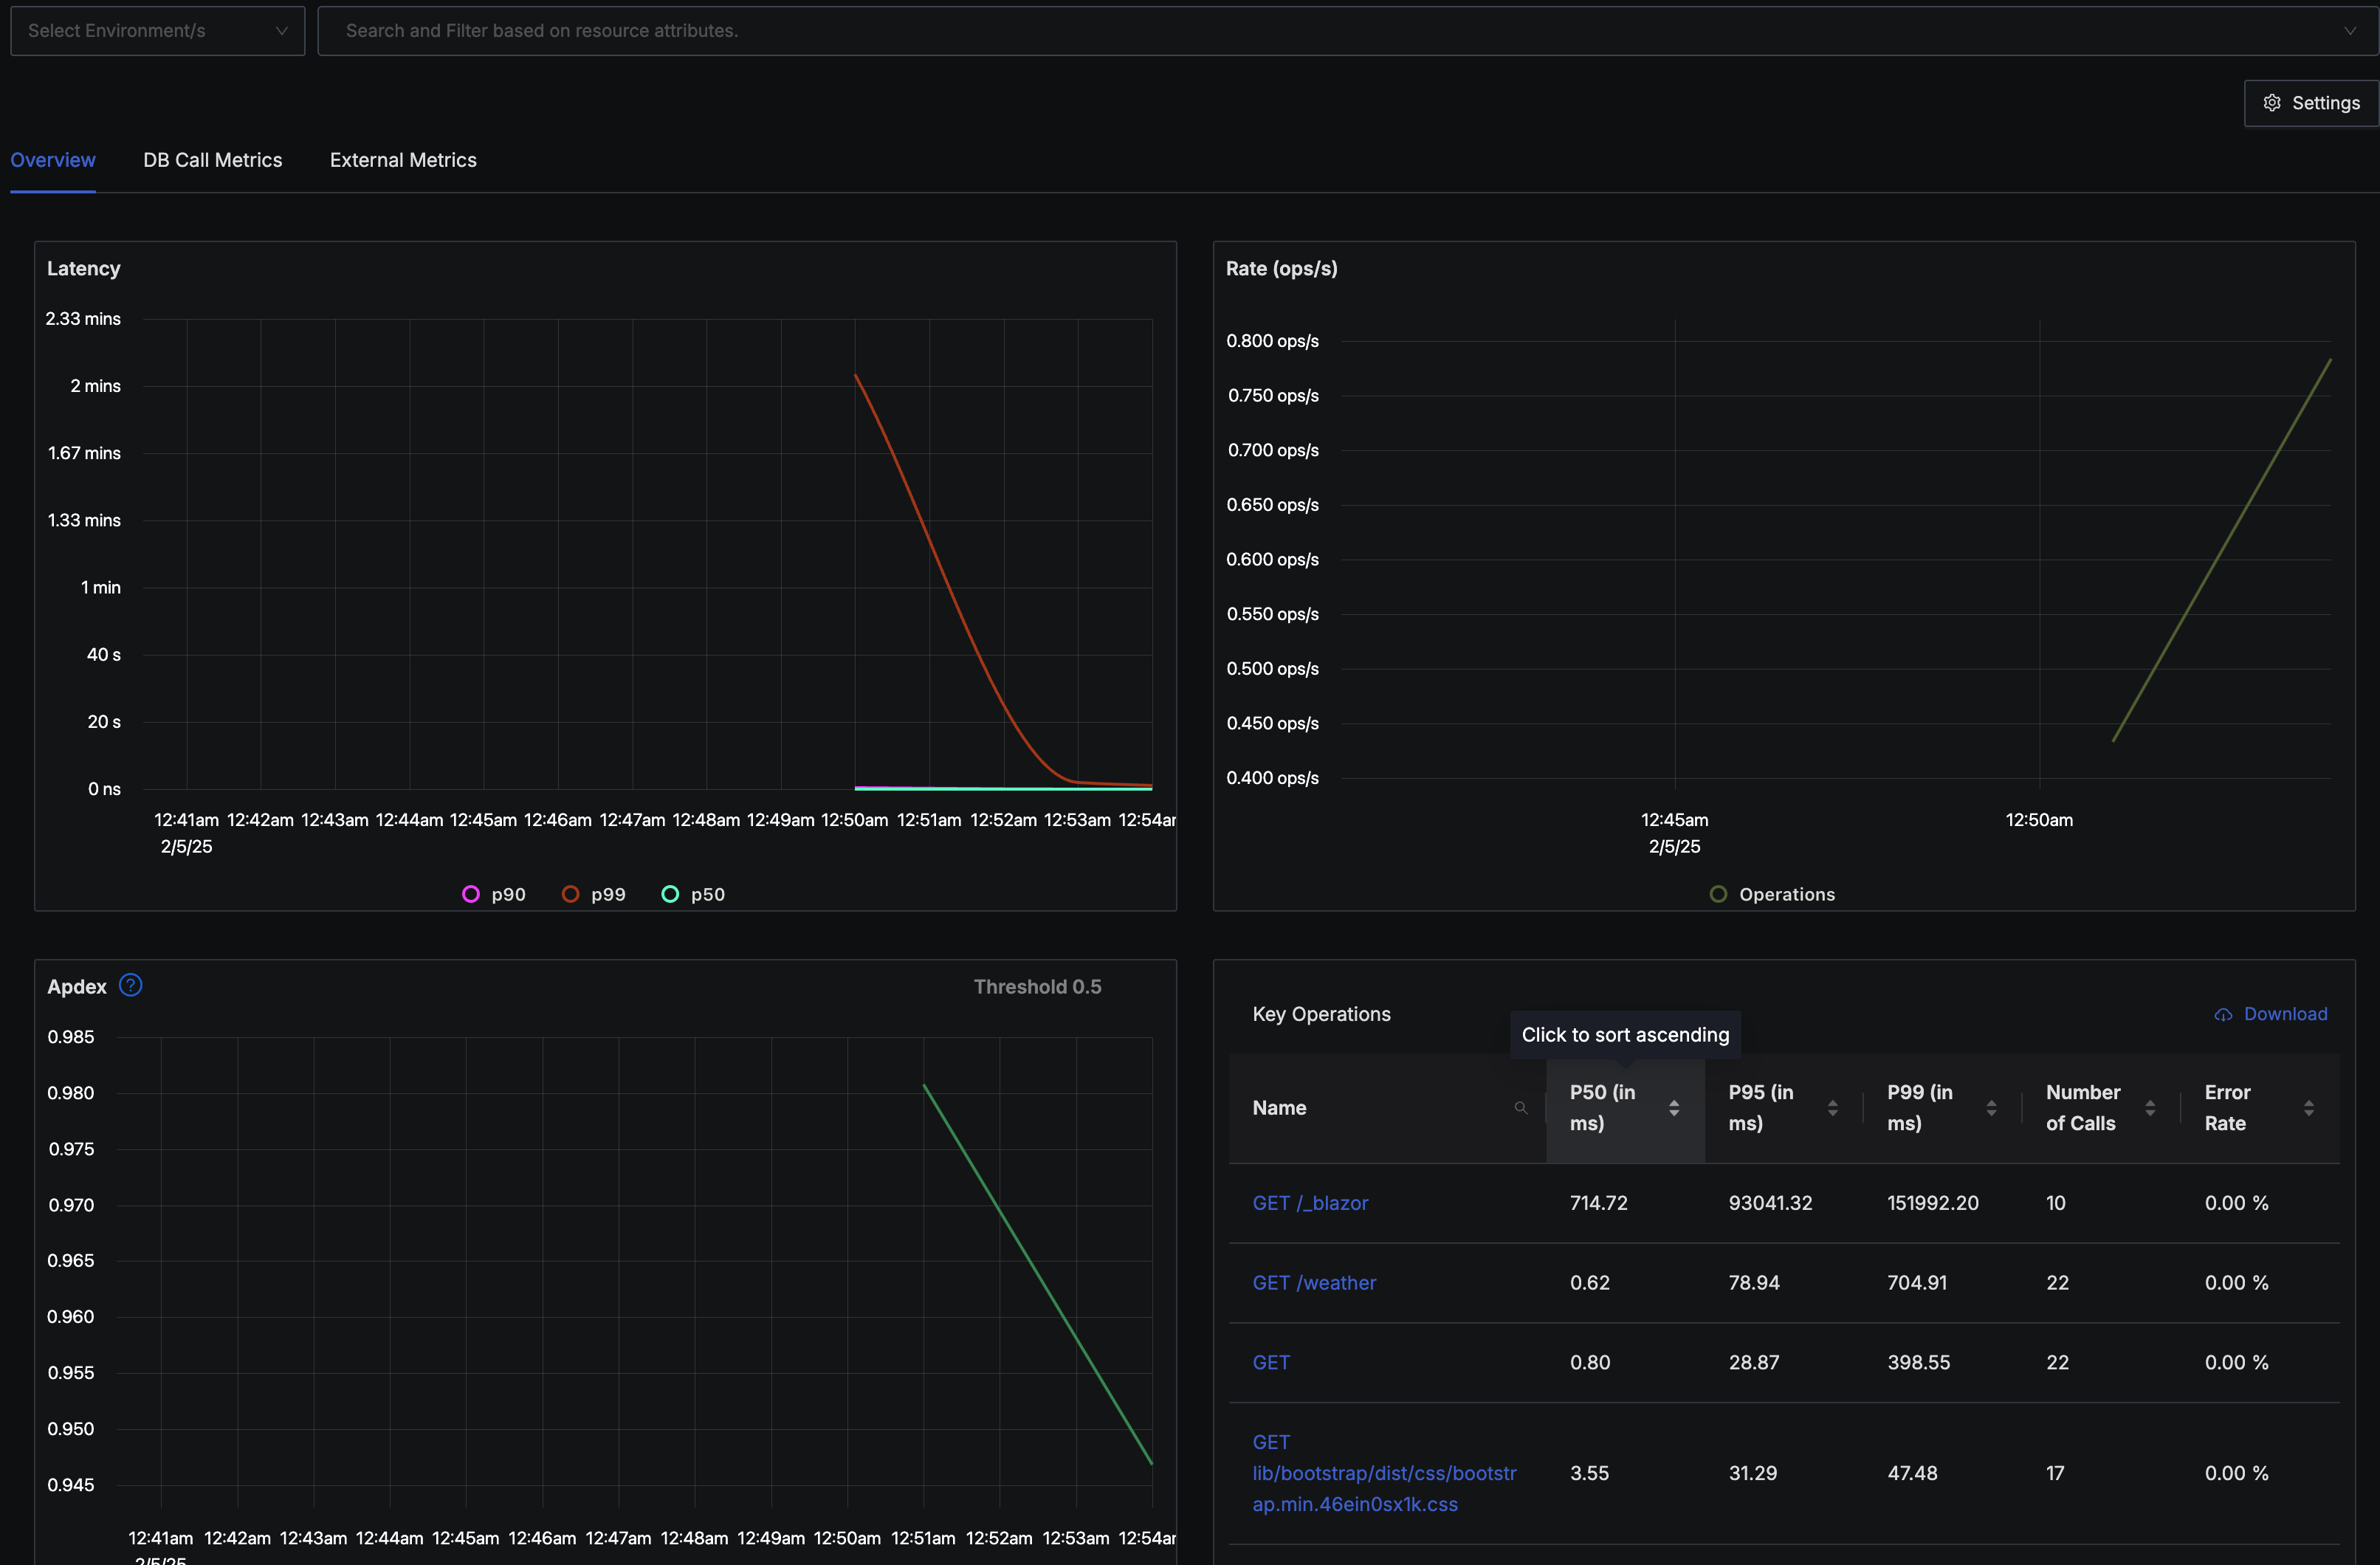Screen dimensions: 2380x1565
Task: Click the Apdex help question-mark icon
Action: click(x=131, y=985)
